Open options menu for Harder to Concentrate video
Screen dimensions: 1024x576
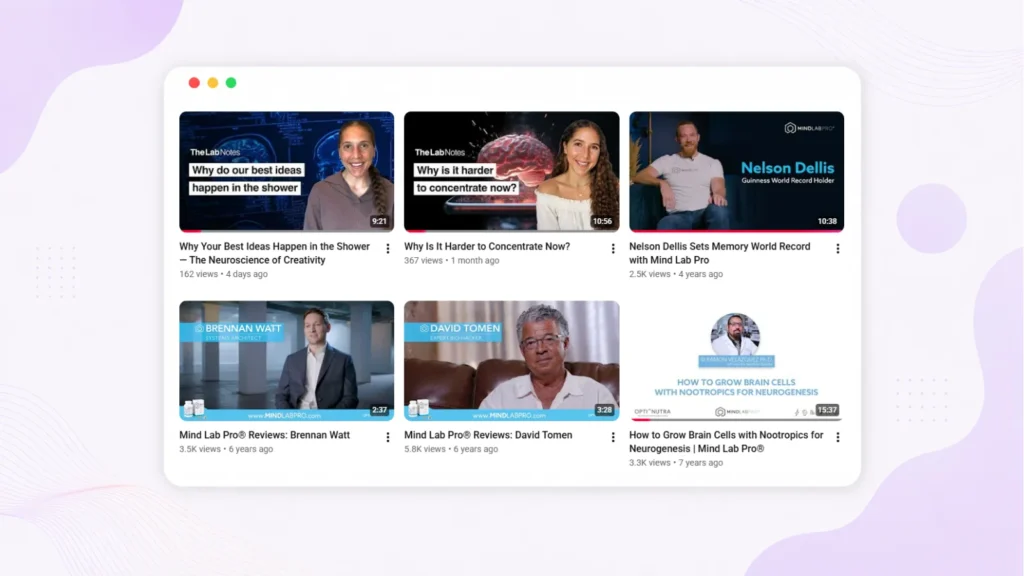(613, 249)
